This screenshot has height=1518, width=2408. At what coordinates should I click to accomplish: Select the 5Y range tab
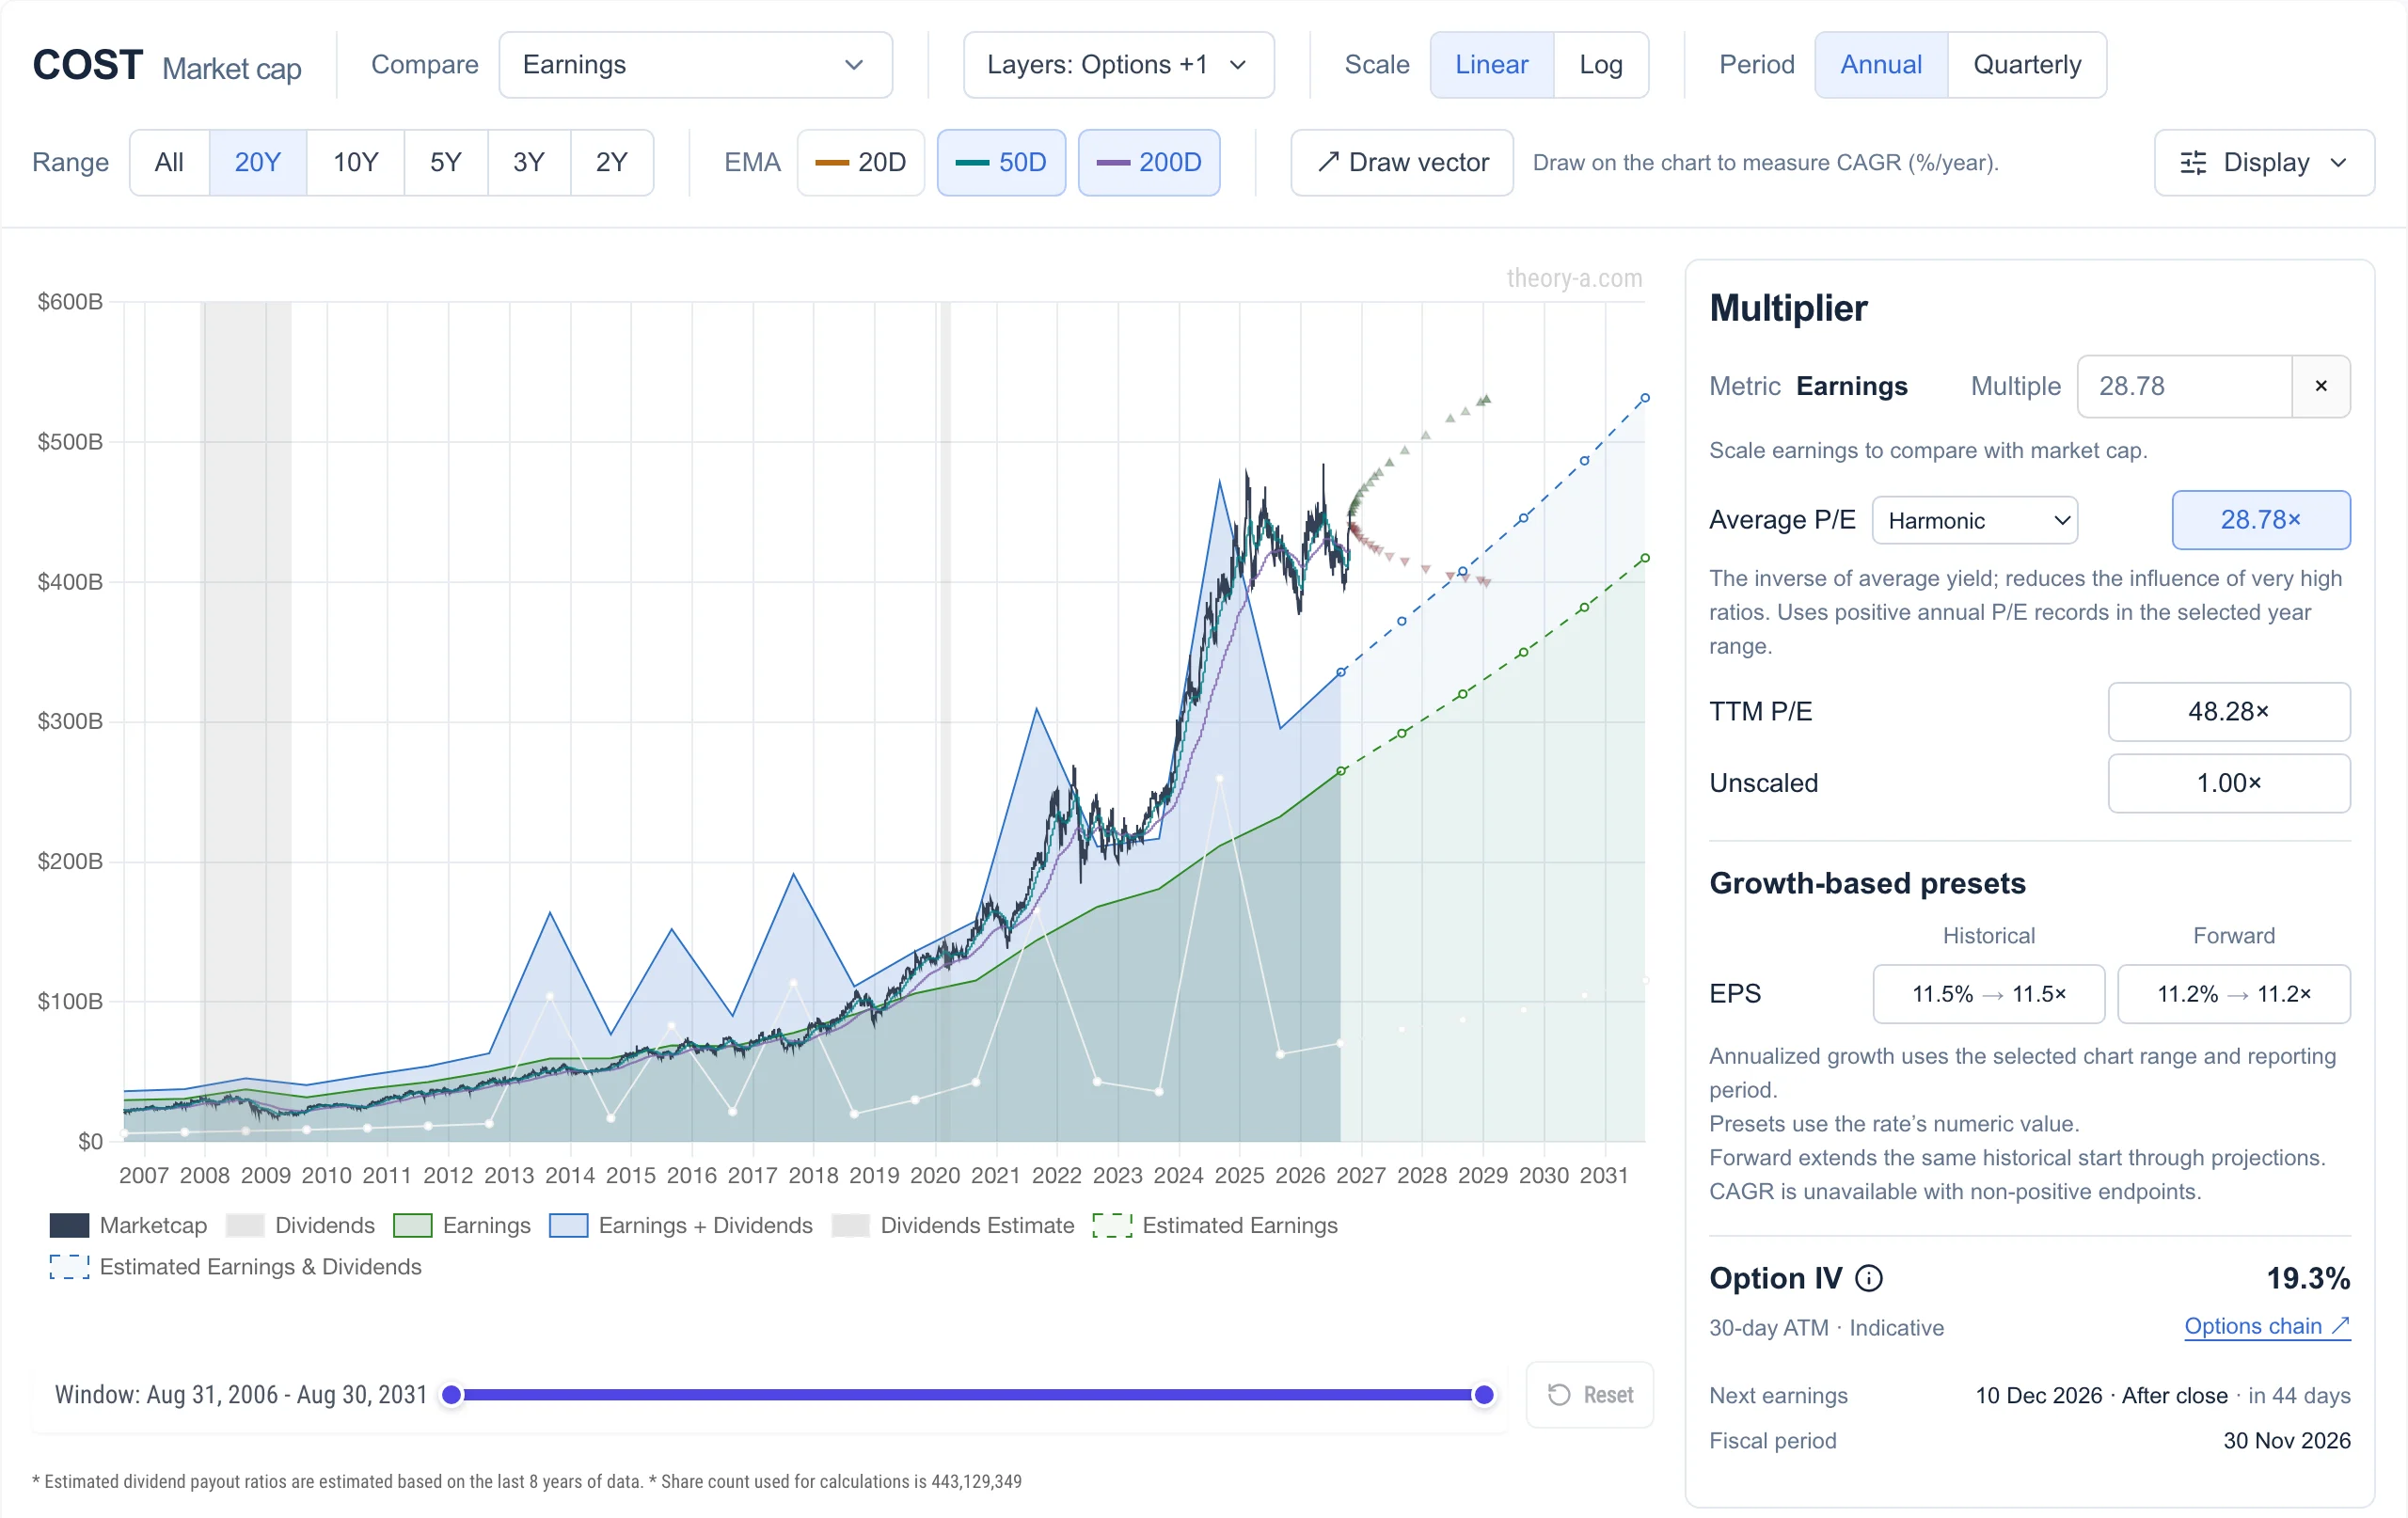(x=445, y=162)
